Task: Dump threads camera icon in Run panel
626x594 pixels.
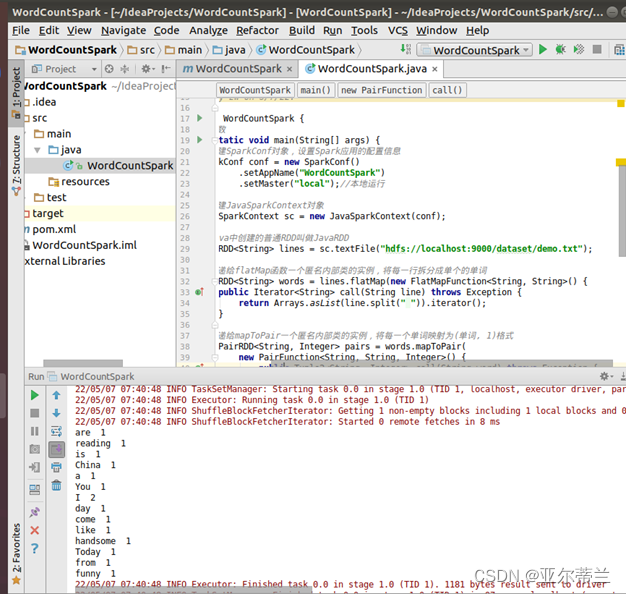Action: tap(35, 449)
